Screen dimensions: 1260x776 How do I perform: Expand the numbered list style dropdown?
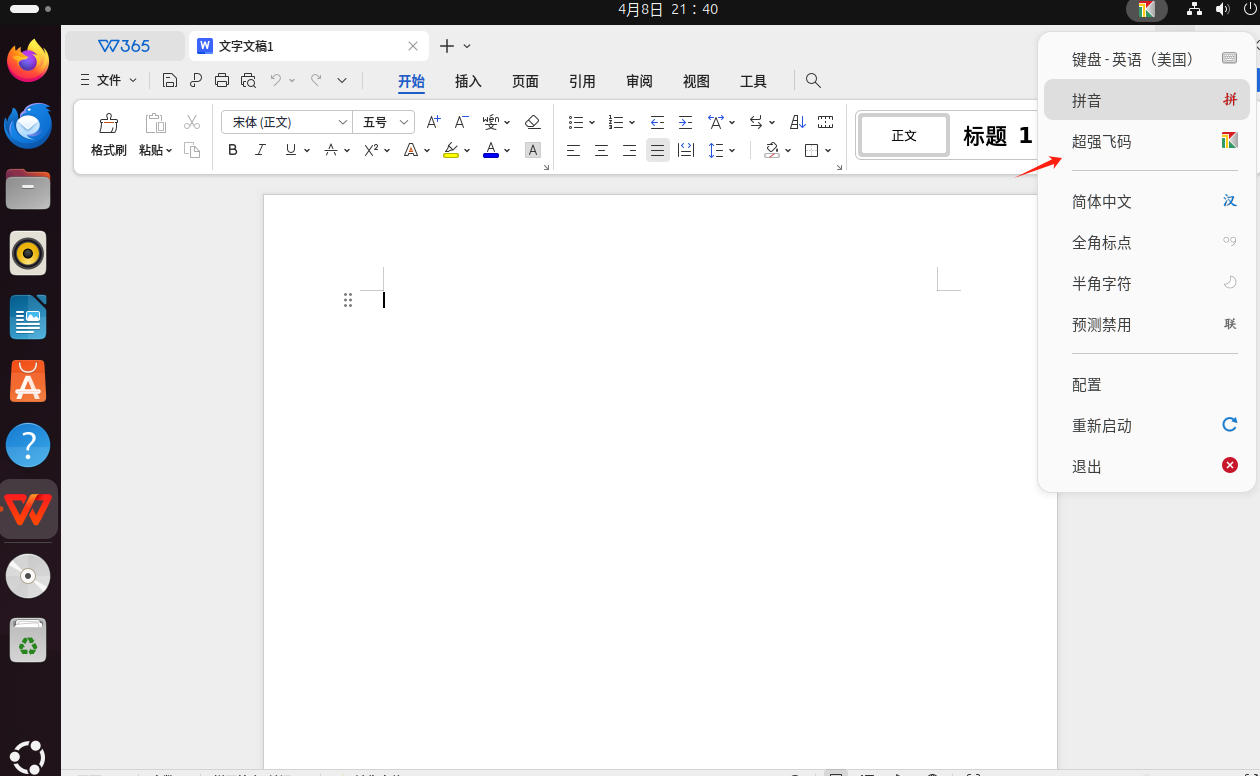[x=633, y=123]
